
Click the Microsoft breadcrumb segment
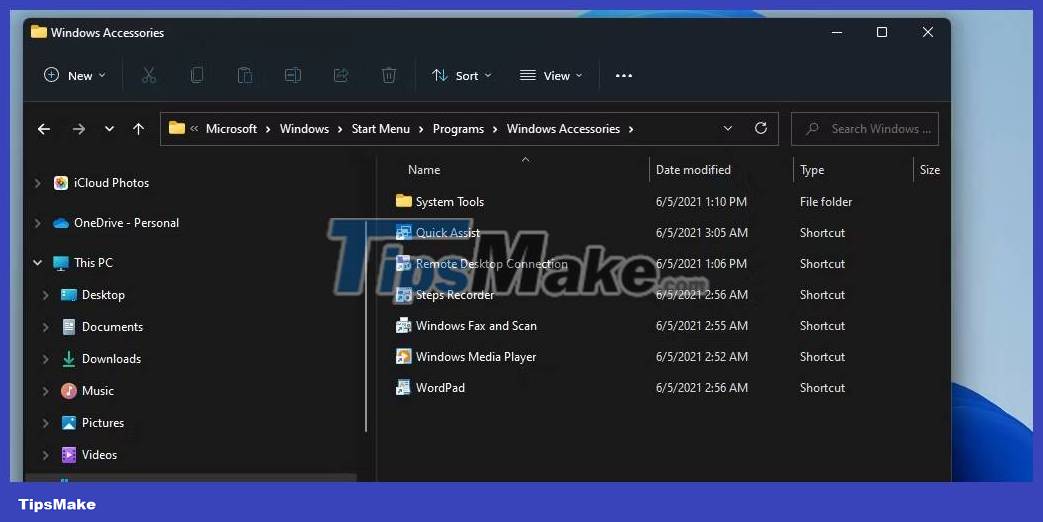point(231,129)
